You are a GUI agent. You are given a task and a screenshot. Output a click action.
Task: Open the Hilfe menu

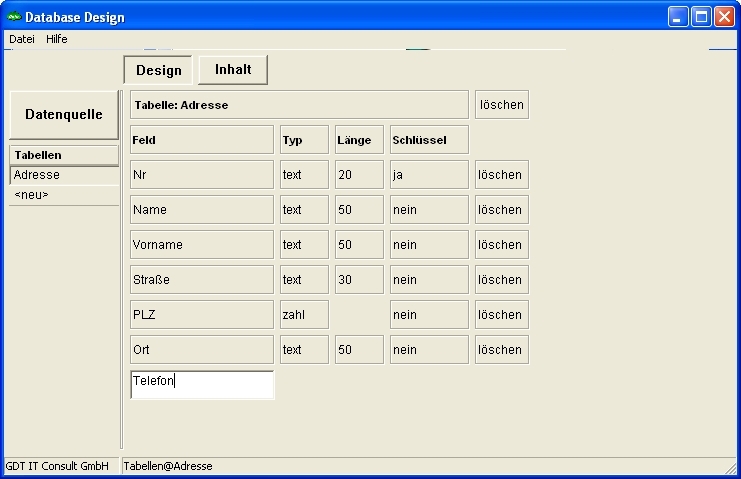click(57, 39)
